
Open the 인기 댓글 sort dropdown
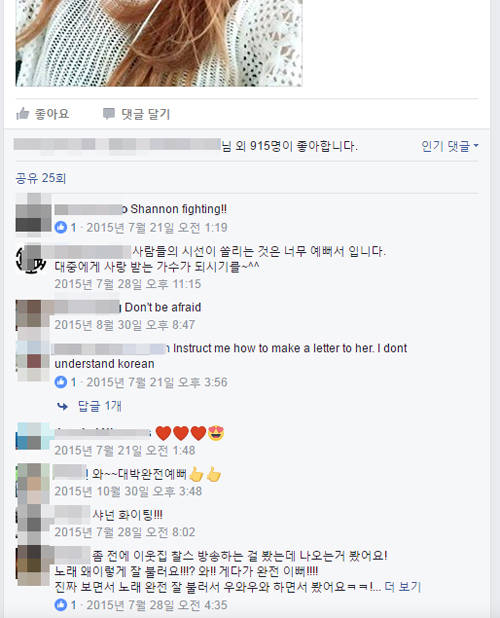tap(450, 146)
